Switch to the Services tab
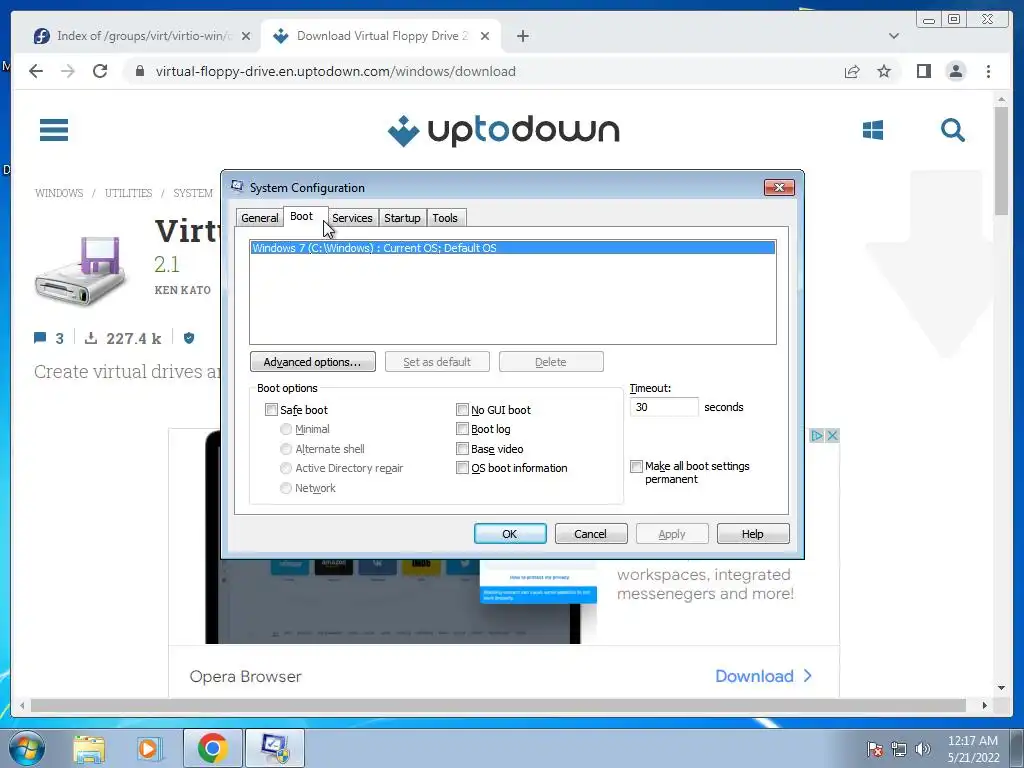 [x=352, y=218]
